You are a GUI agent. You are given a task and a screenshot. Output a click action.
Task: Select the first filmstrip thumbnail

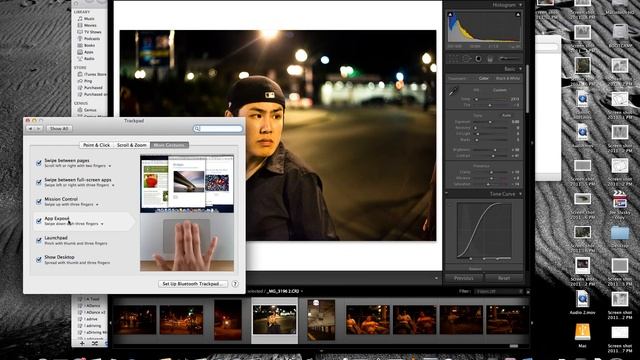tap(135, 320)
